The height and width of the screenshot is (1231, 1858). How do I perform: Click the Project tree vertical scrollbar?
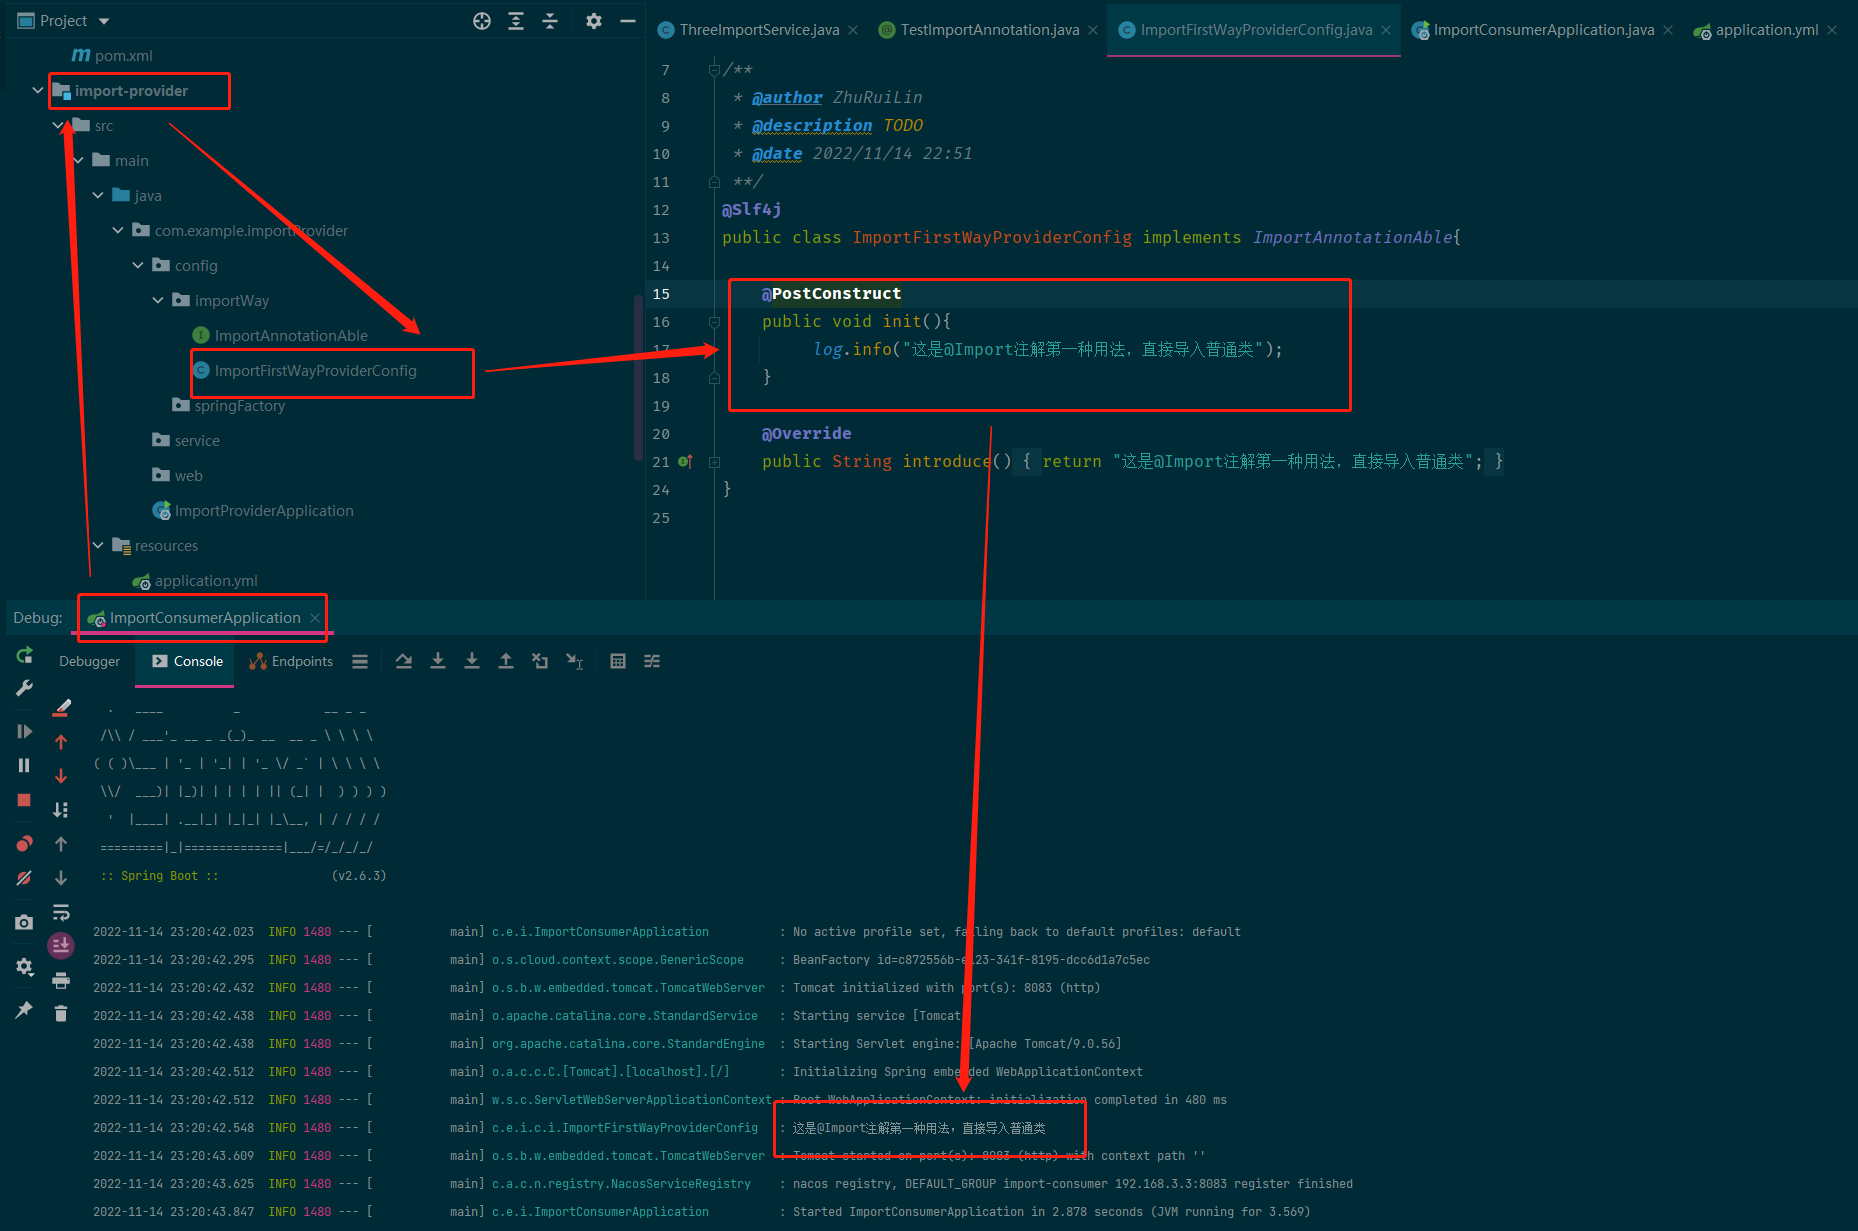coord(638,378)
